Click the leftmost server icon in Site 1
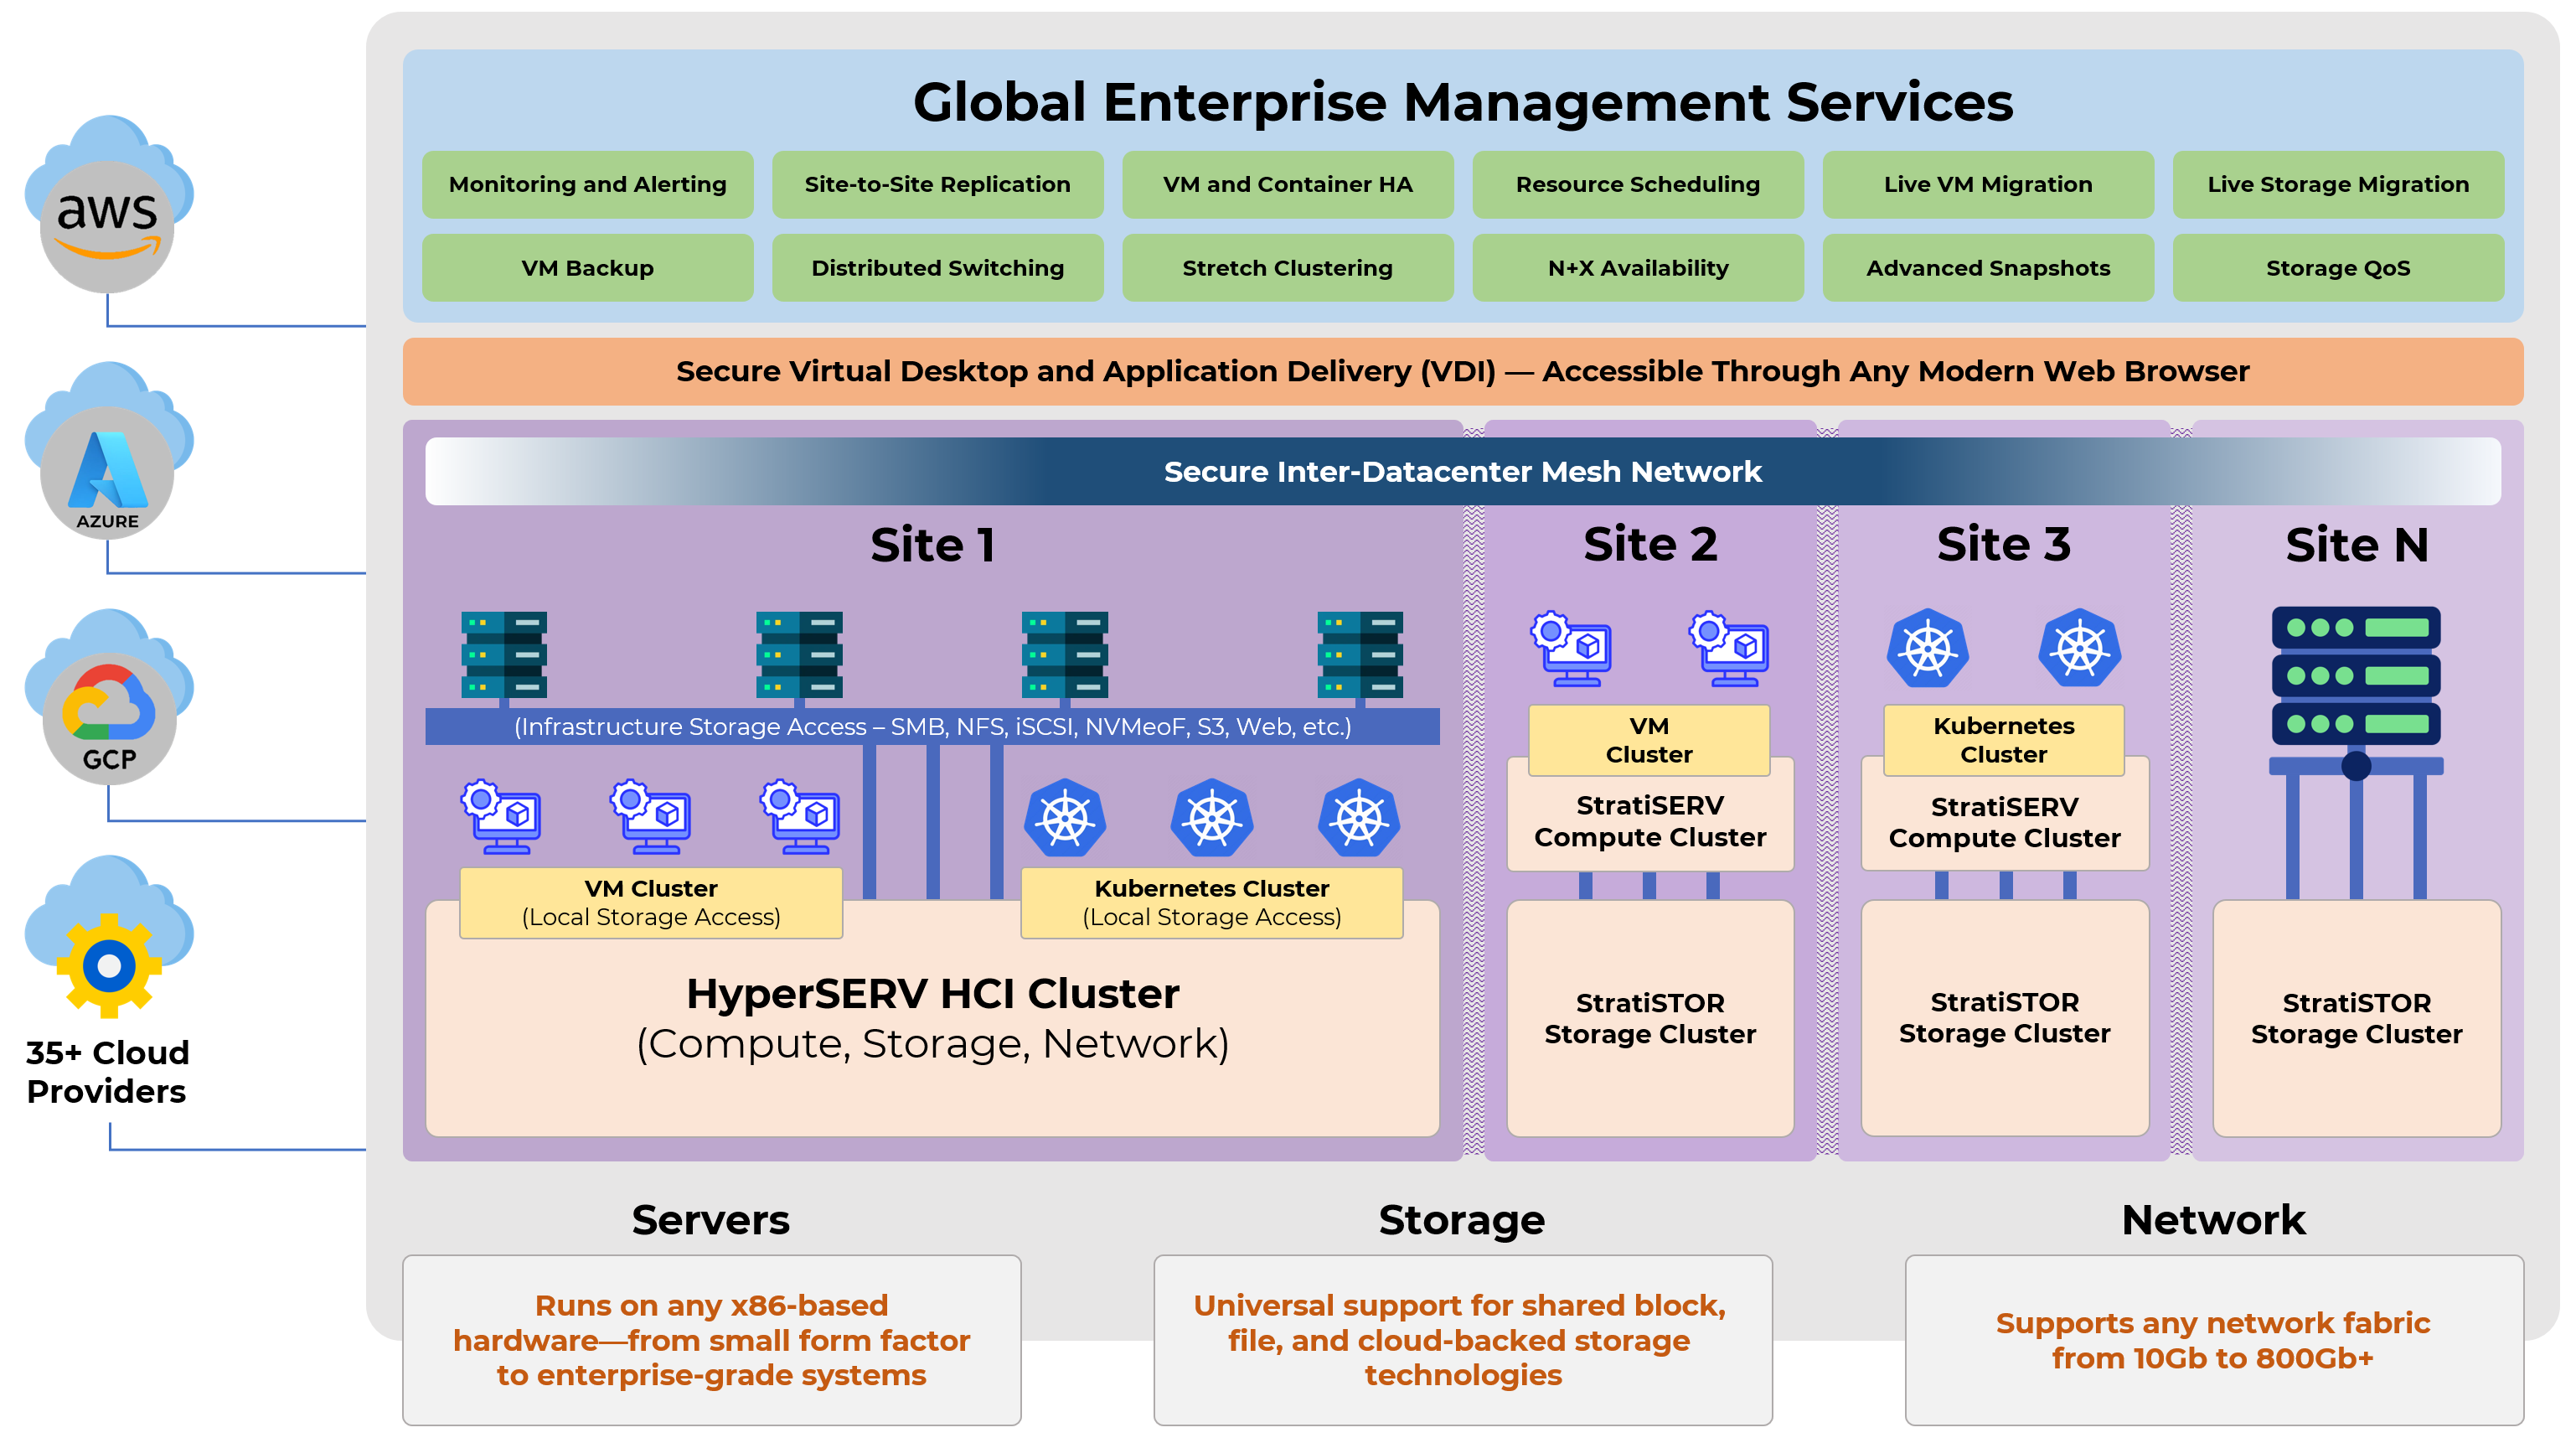This screenshot has height=1443, width=2576. (503, 656)
